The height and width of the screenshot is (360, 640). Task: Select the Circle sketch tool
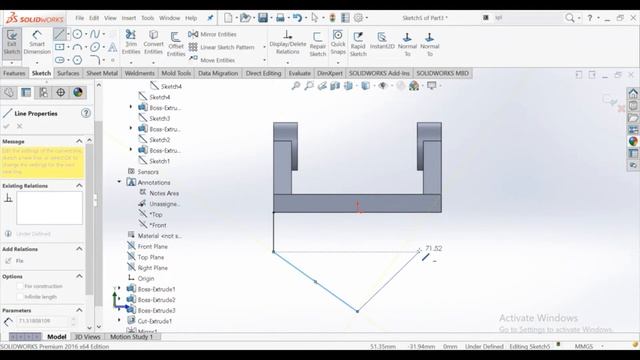[x=77, y=34]
